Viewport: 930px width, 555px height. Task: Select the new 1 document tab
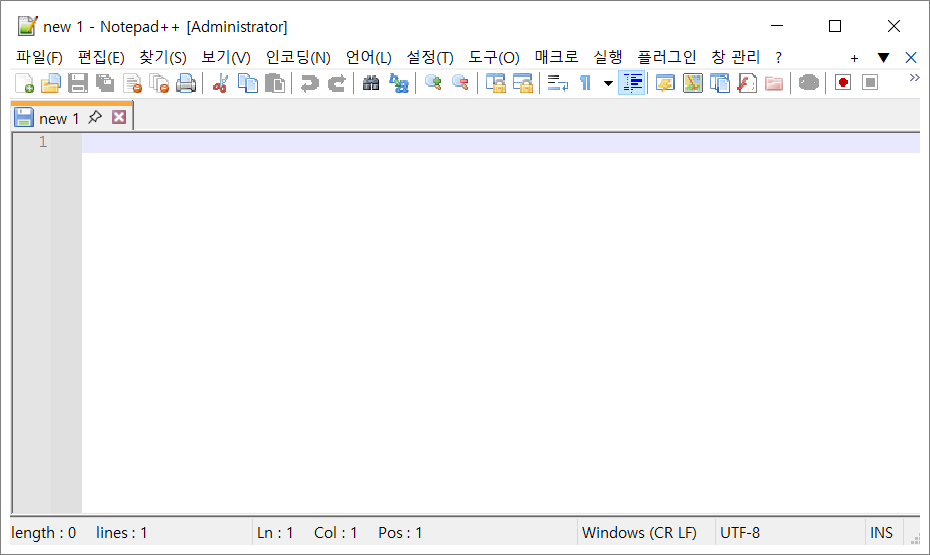click(59, 119)
